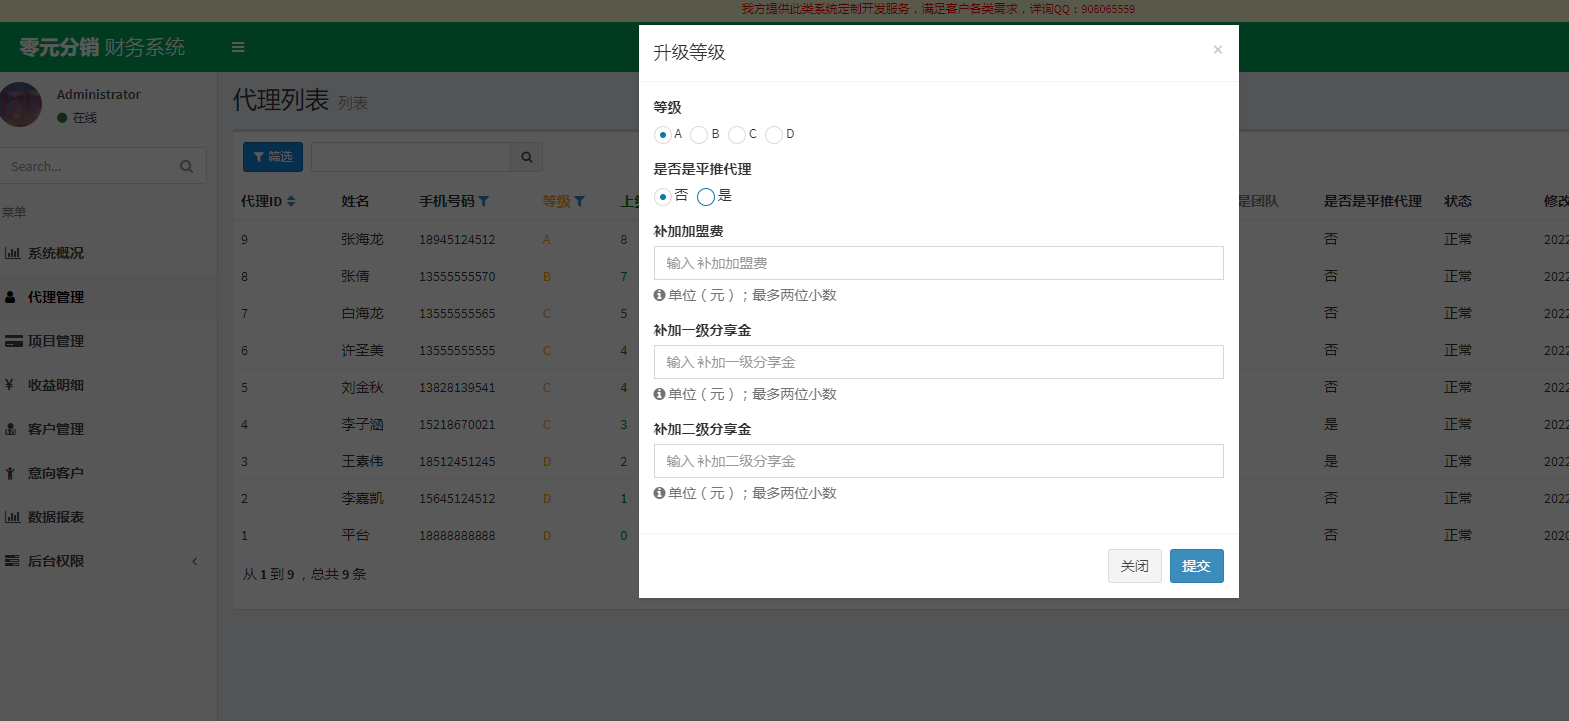Viewport: 1569px width, 721px height.
Task: Select level B radio button
Action: pyautogui.click(x=699, y=135)
